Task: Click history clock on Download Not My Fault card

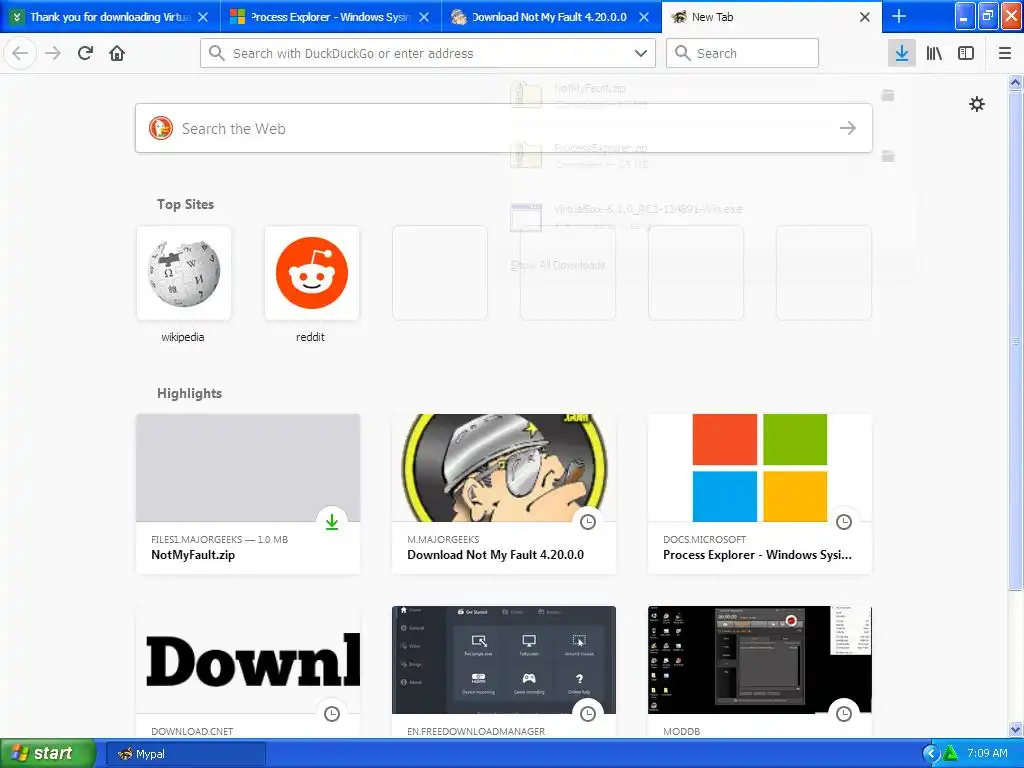Action: (x=588, y=522)
